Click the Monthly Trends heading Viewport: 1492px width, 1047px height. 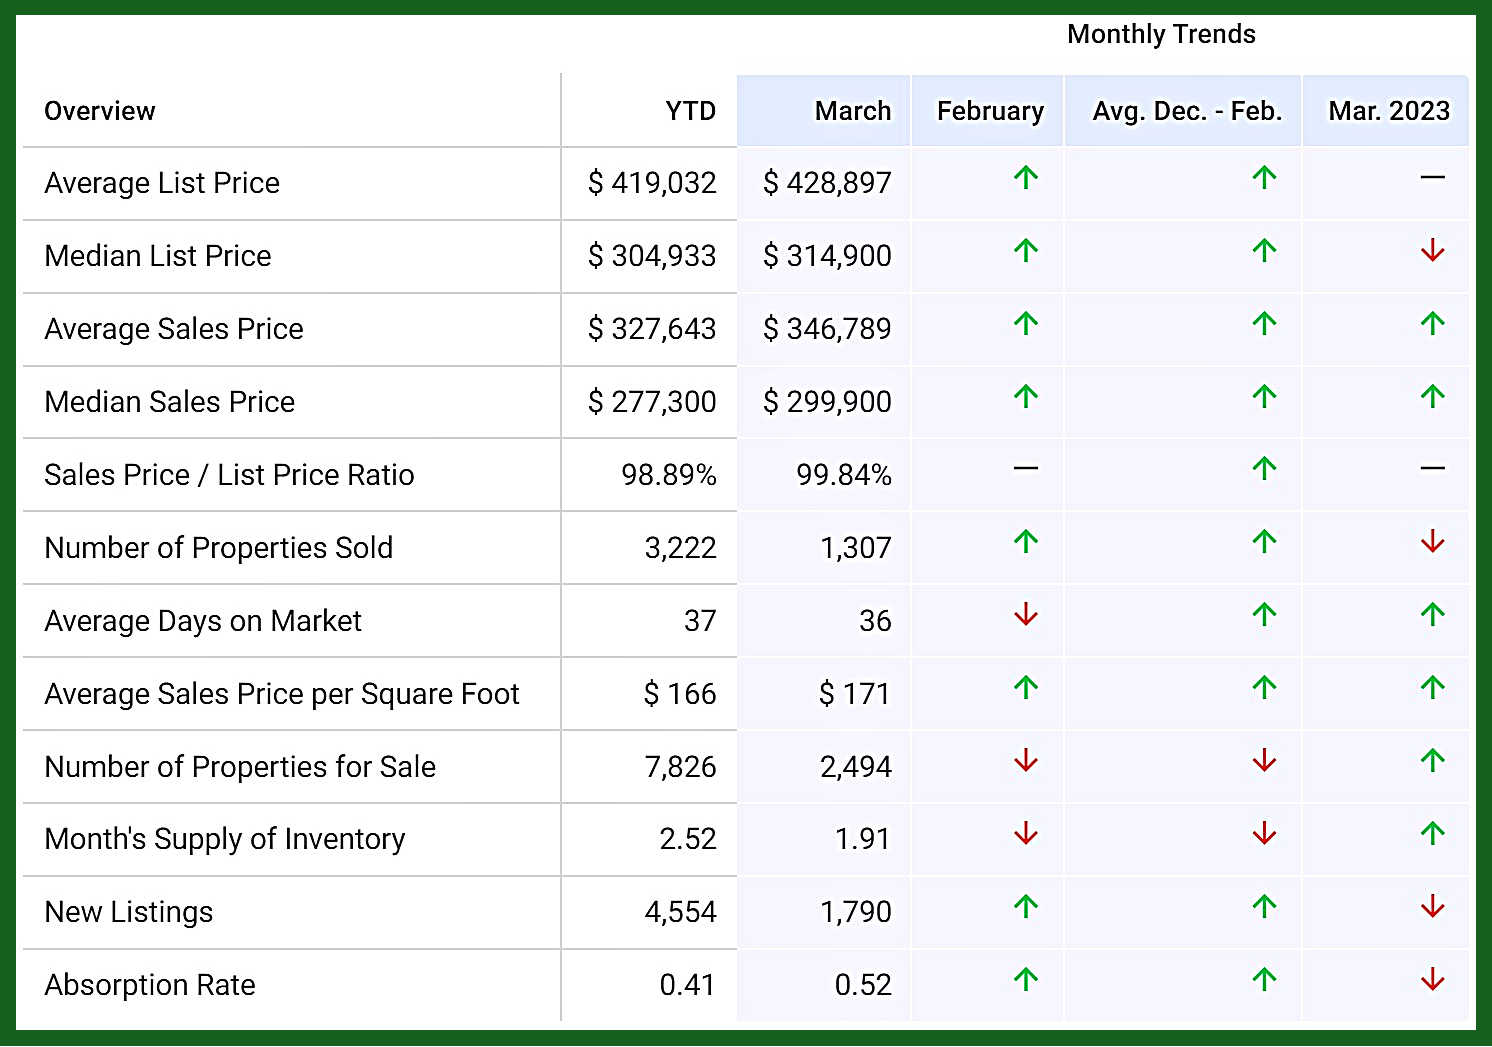(x=1160, y=34)
